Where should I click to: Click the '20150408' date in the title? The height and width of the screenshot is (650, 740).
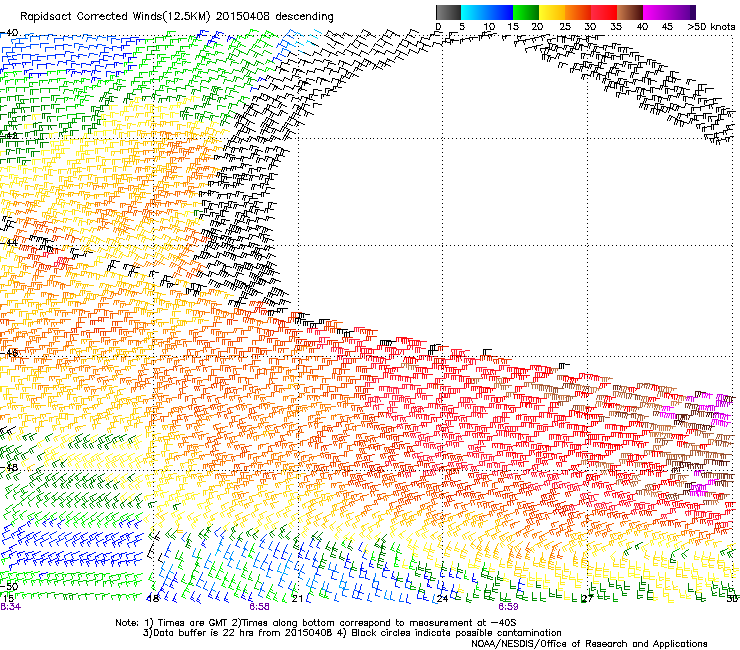243,17
